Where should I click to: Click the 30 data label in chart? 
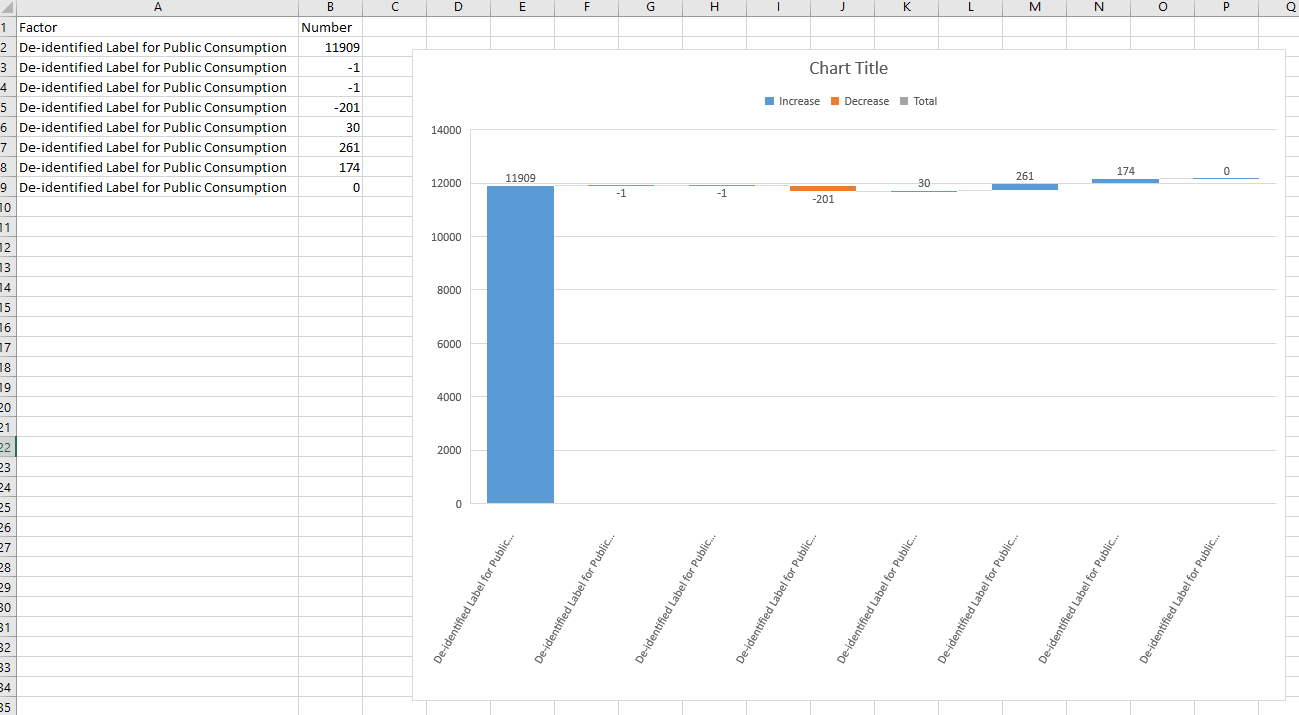pyautogui.click(x=924, y=183)
